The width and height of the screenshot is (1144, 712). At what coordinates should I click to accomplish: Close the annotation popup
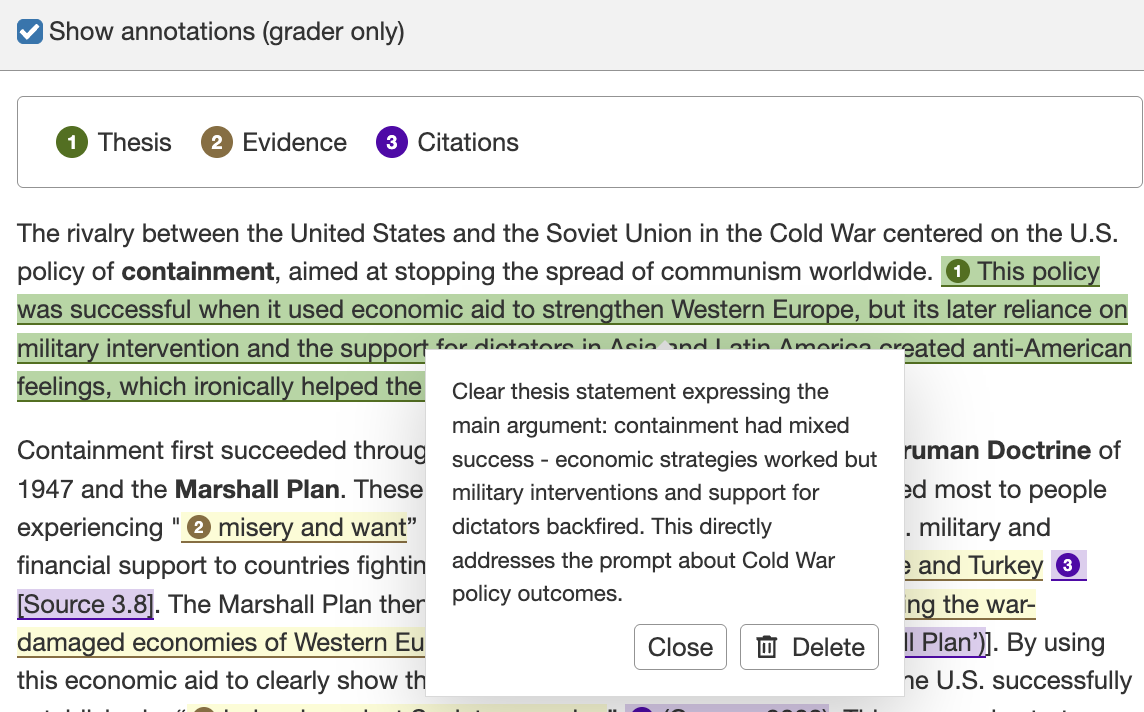680,647
